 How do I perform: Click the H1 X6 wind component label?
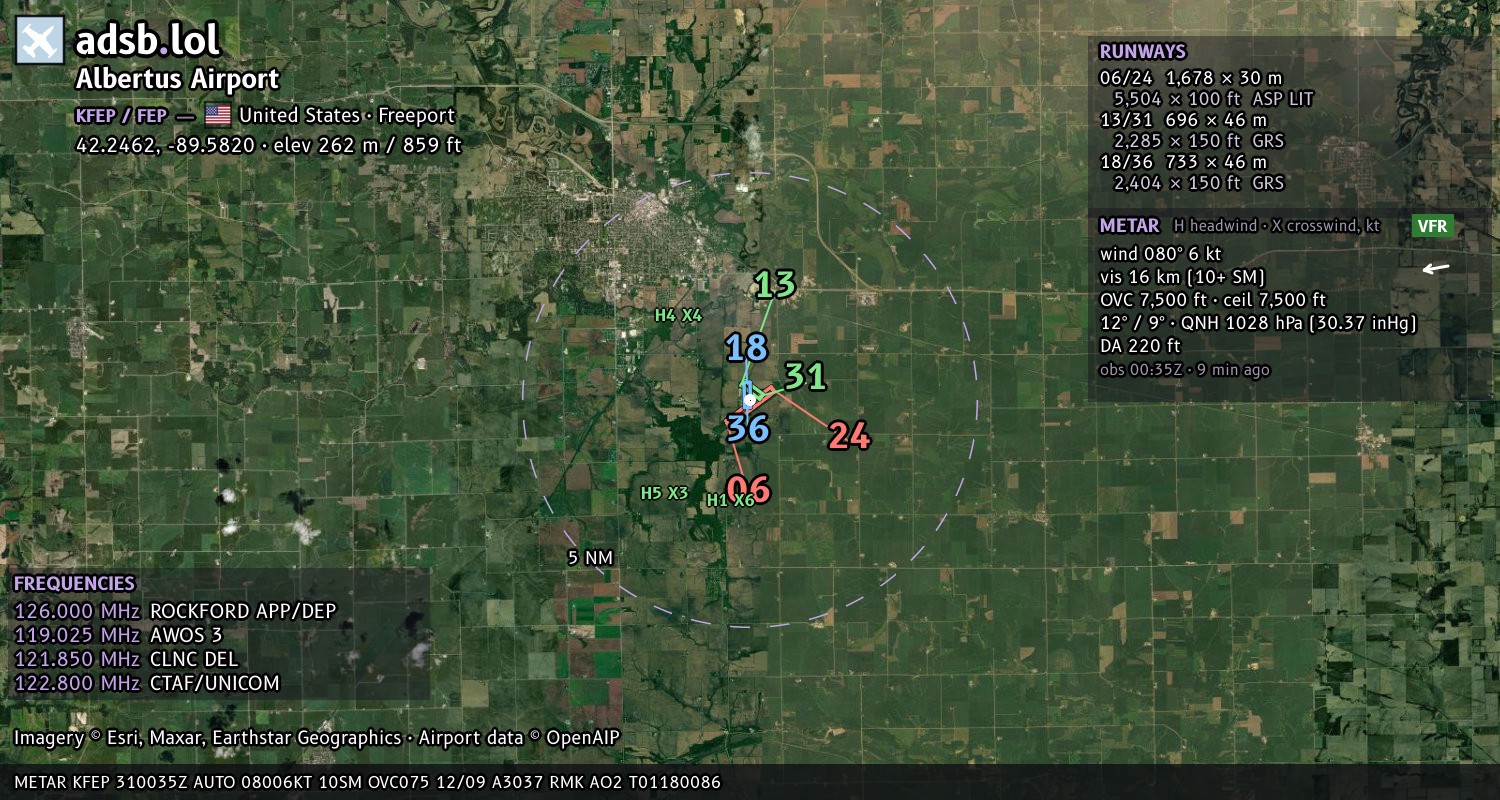coord(730,500)
